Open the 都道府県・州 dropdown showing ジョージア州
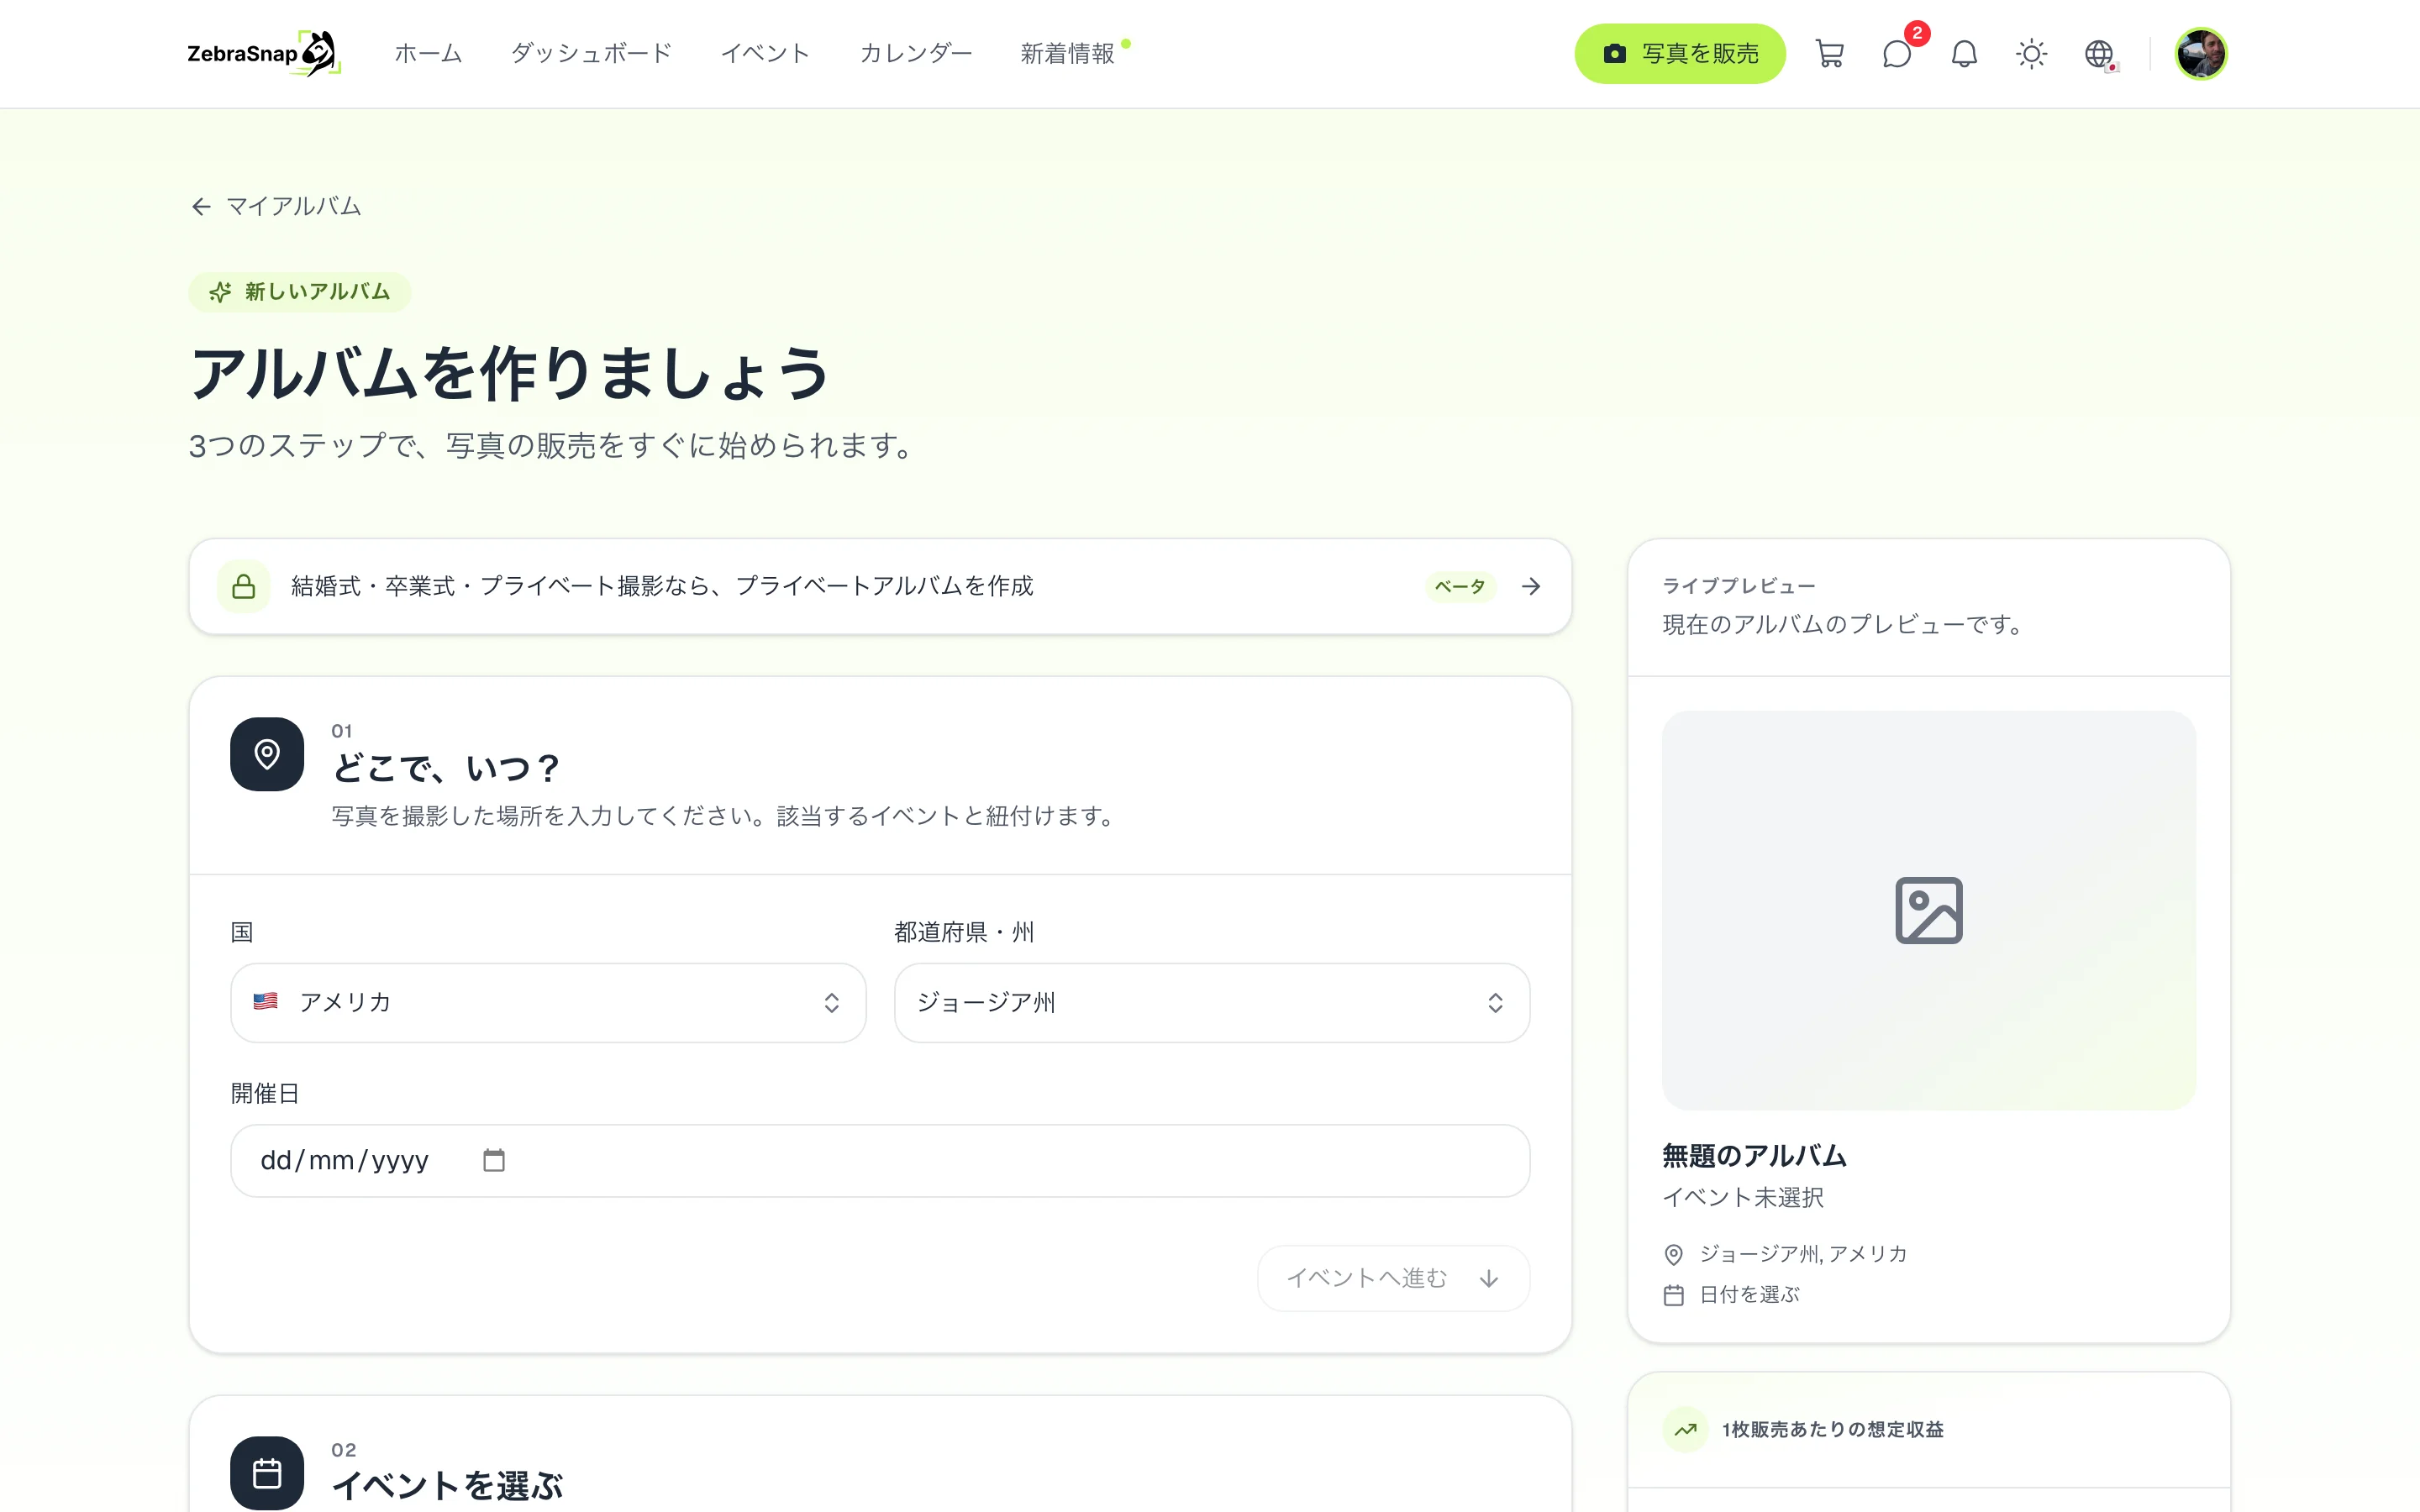 pyautogui.click(x=1212, y=1003)
